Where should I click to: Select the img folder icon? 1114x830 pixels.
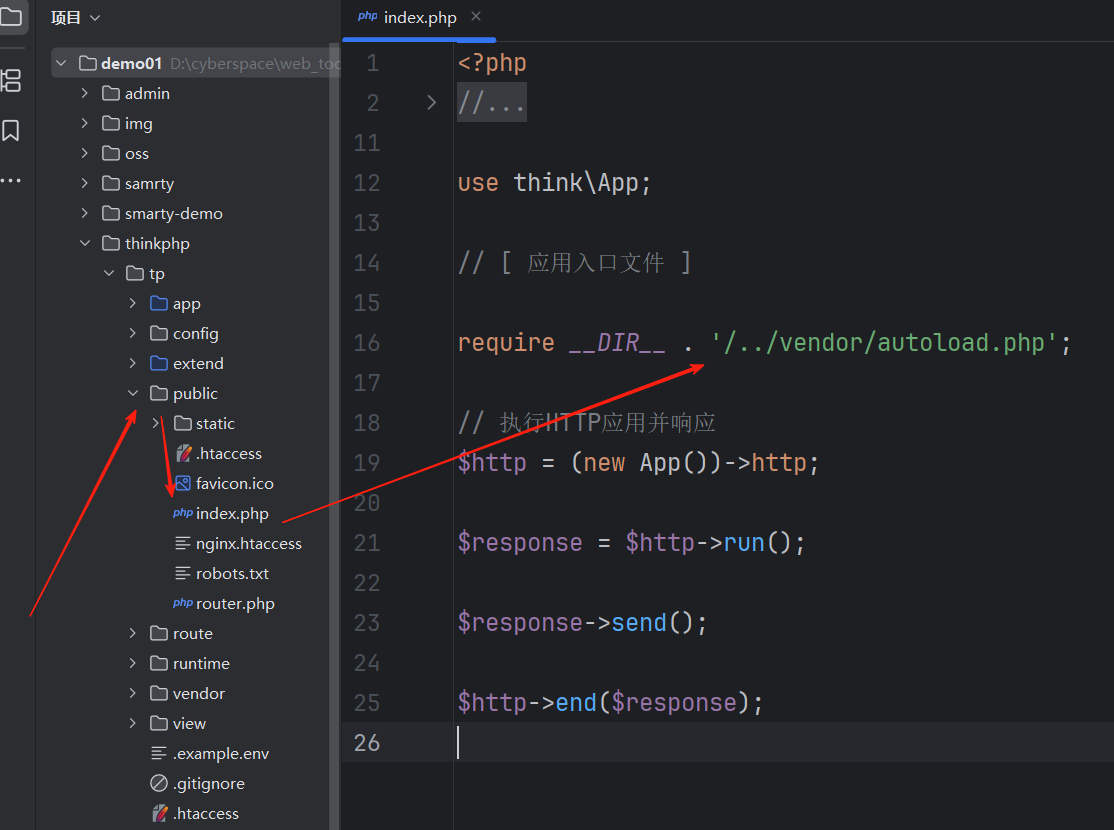coord(111,123)
